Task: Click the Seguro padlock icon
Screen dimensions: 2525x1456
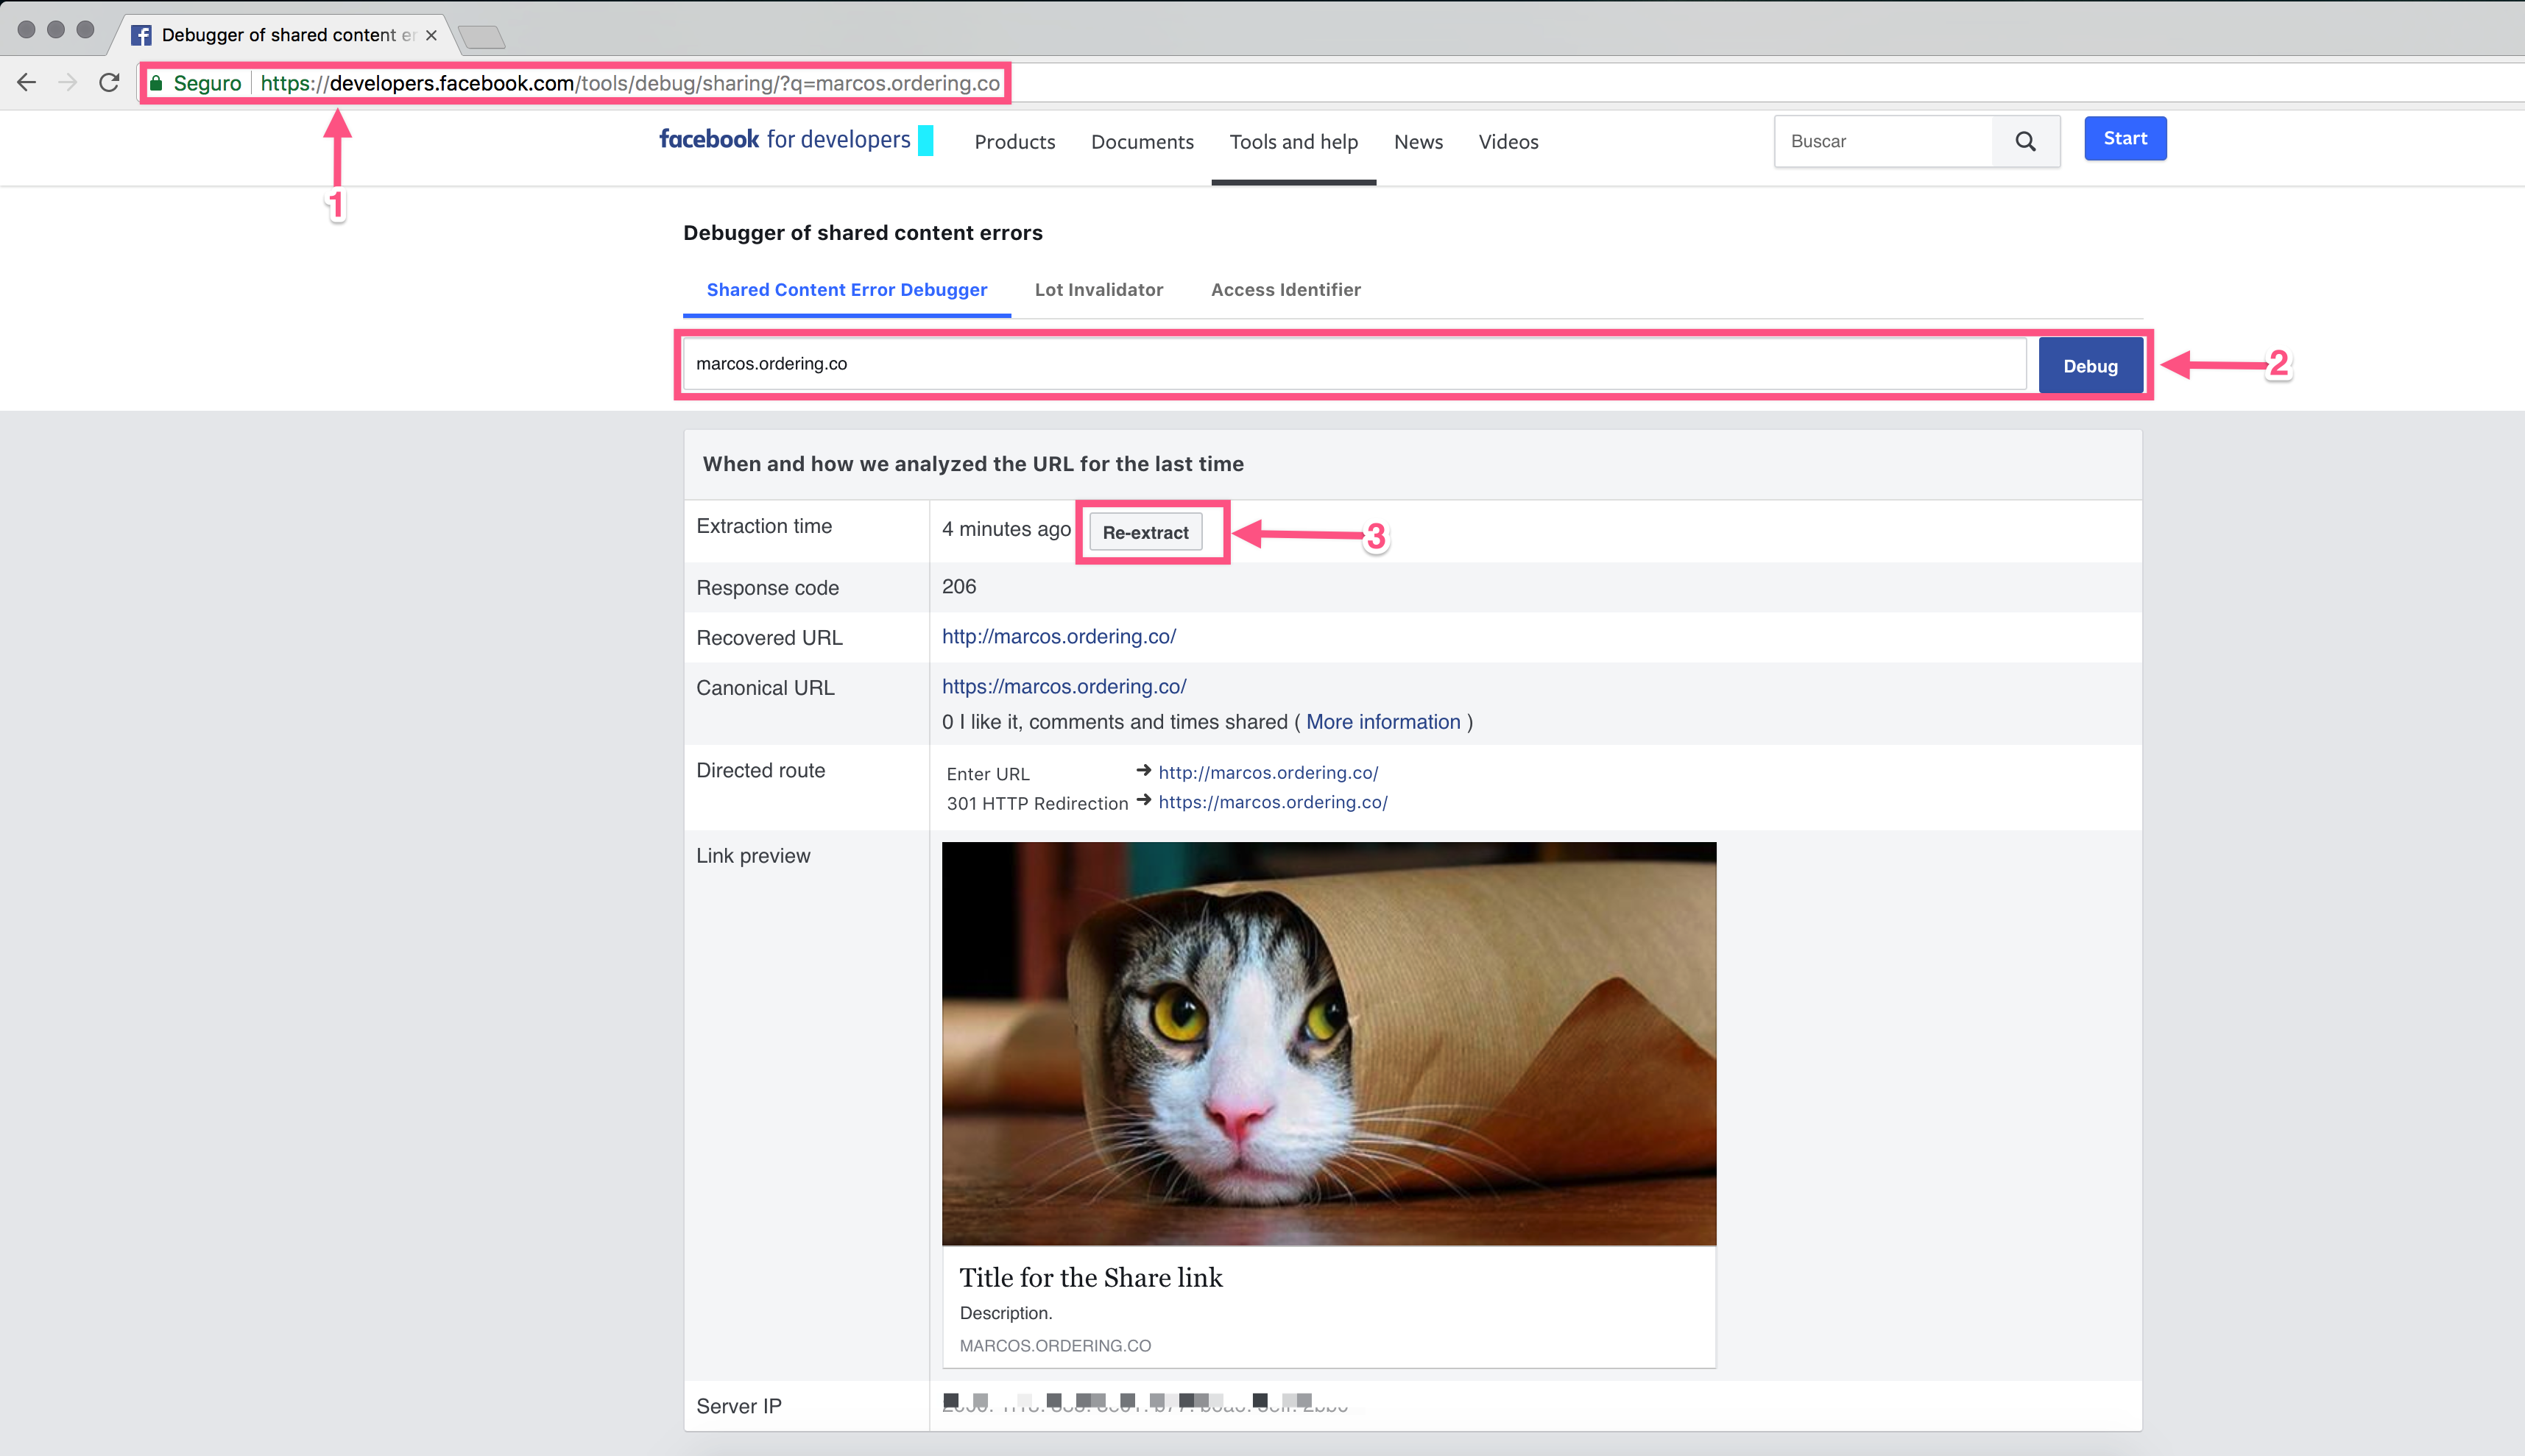Action: 157,83
